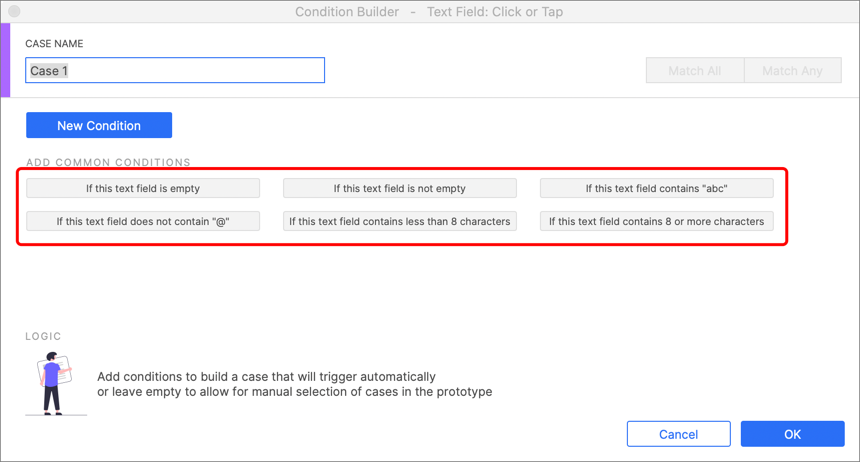Viewport: 860px width, 462px height.
Task: Close the window via gray title-bar circle
Action: point(14,11)
